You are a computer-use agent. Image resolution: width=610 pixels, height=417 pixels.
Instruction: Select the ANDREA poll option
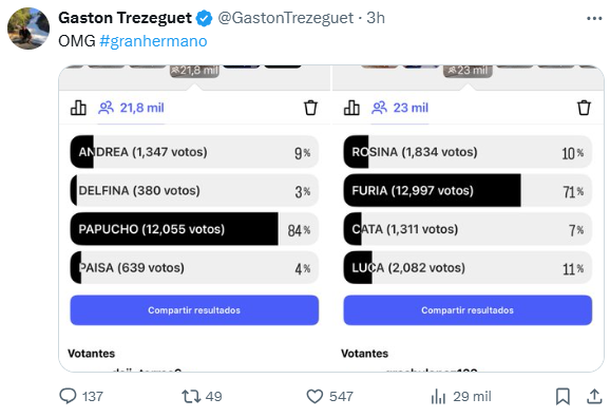(194, 152)
